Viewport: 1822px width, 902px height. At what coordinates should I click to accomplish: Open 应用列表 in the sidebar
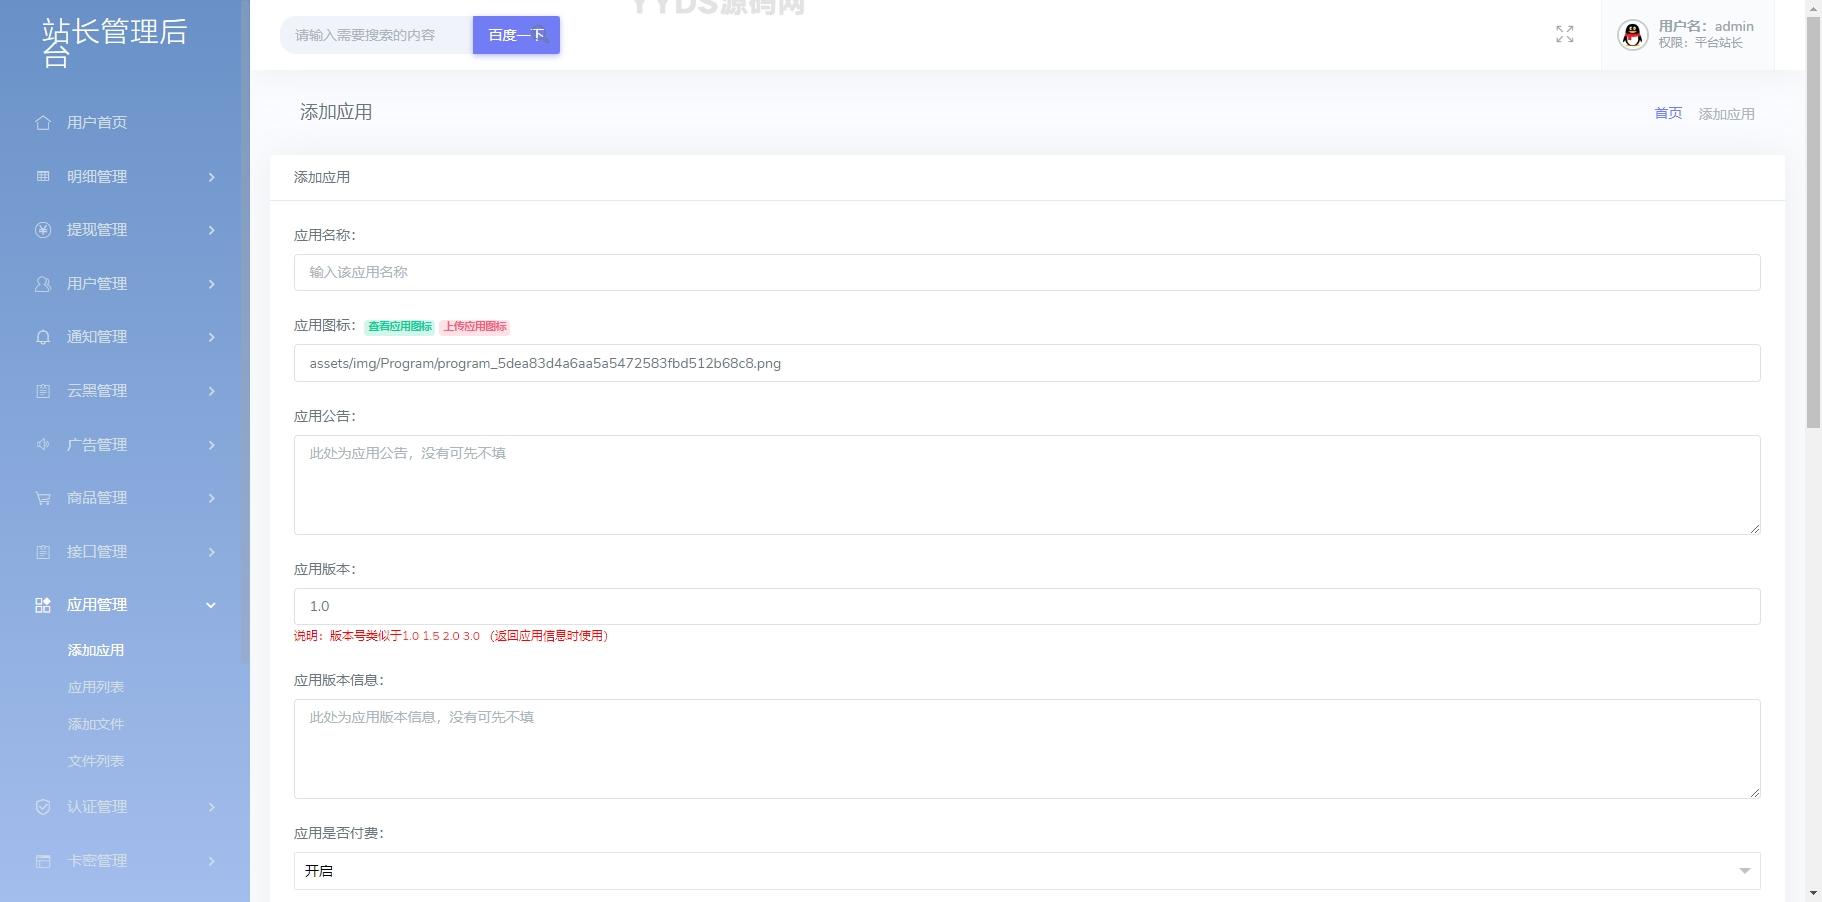[96, 687]
